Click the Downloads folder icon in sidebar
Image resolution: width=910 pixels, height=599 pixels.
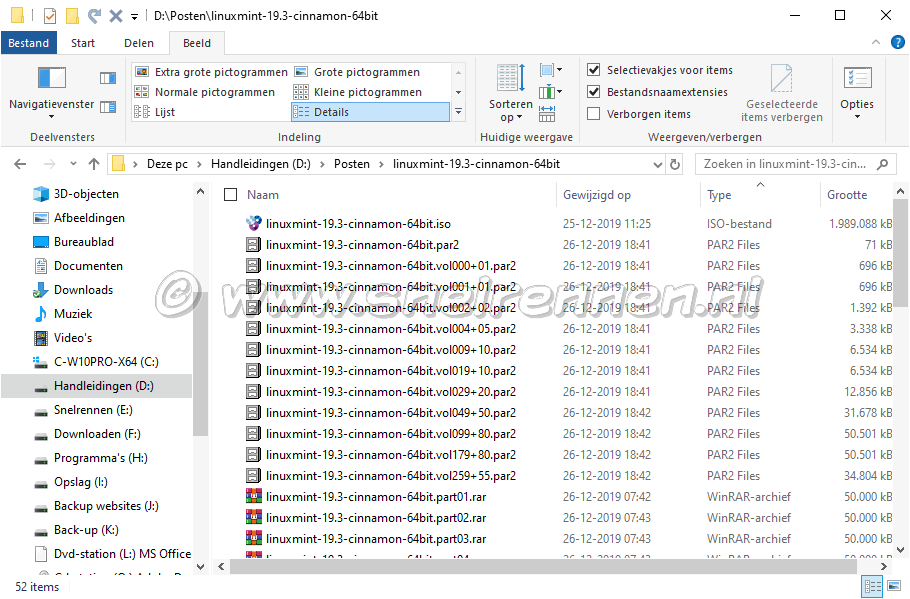(41, 290)
